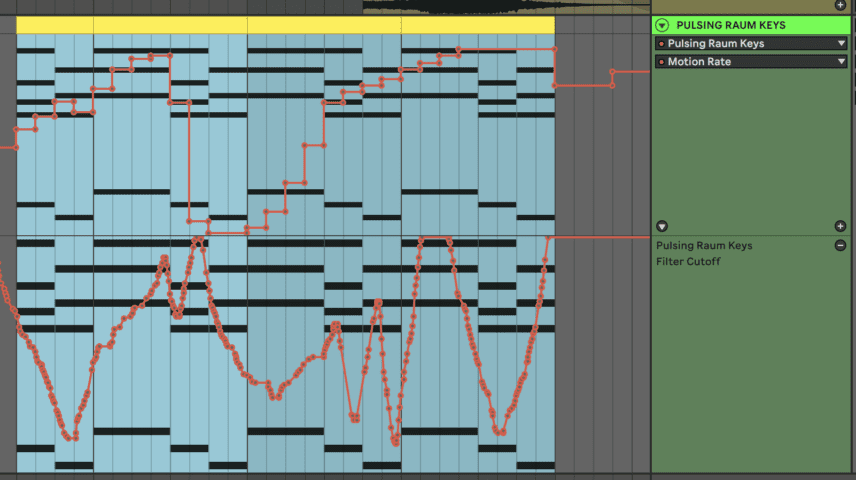This screenshot has height=480, width=856.
Task: Select the PULSING RAUM KEYS track title
Action: (730, 25)
